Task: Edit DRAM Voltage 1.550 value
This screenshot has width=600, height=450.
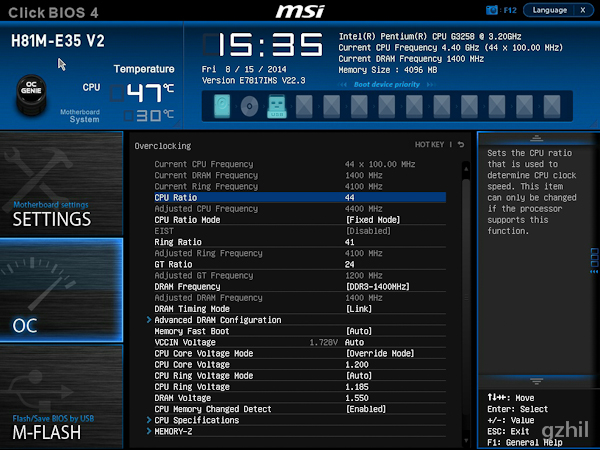Action: click(357, 398)
